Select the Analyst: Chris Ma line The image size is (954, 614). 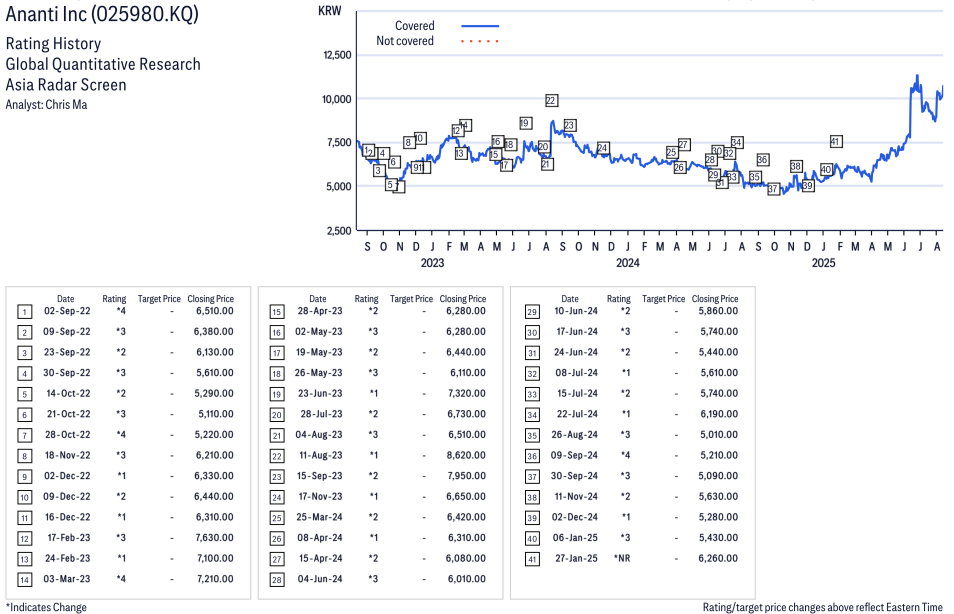pyautogui.click(x=46, y=105)
